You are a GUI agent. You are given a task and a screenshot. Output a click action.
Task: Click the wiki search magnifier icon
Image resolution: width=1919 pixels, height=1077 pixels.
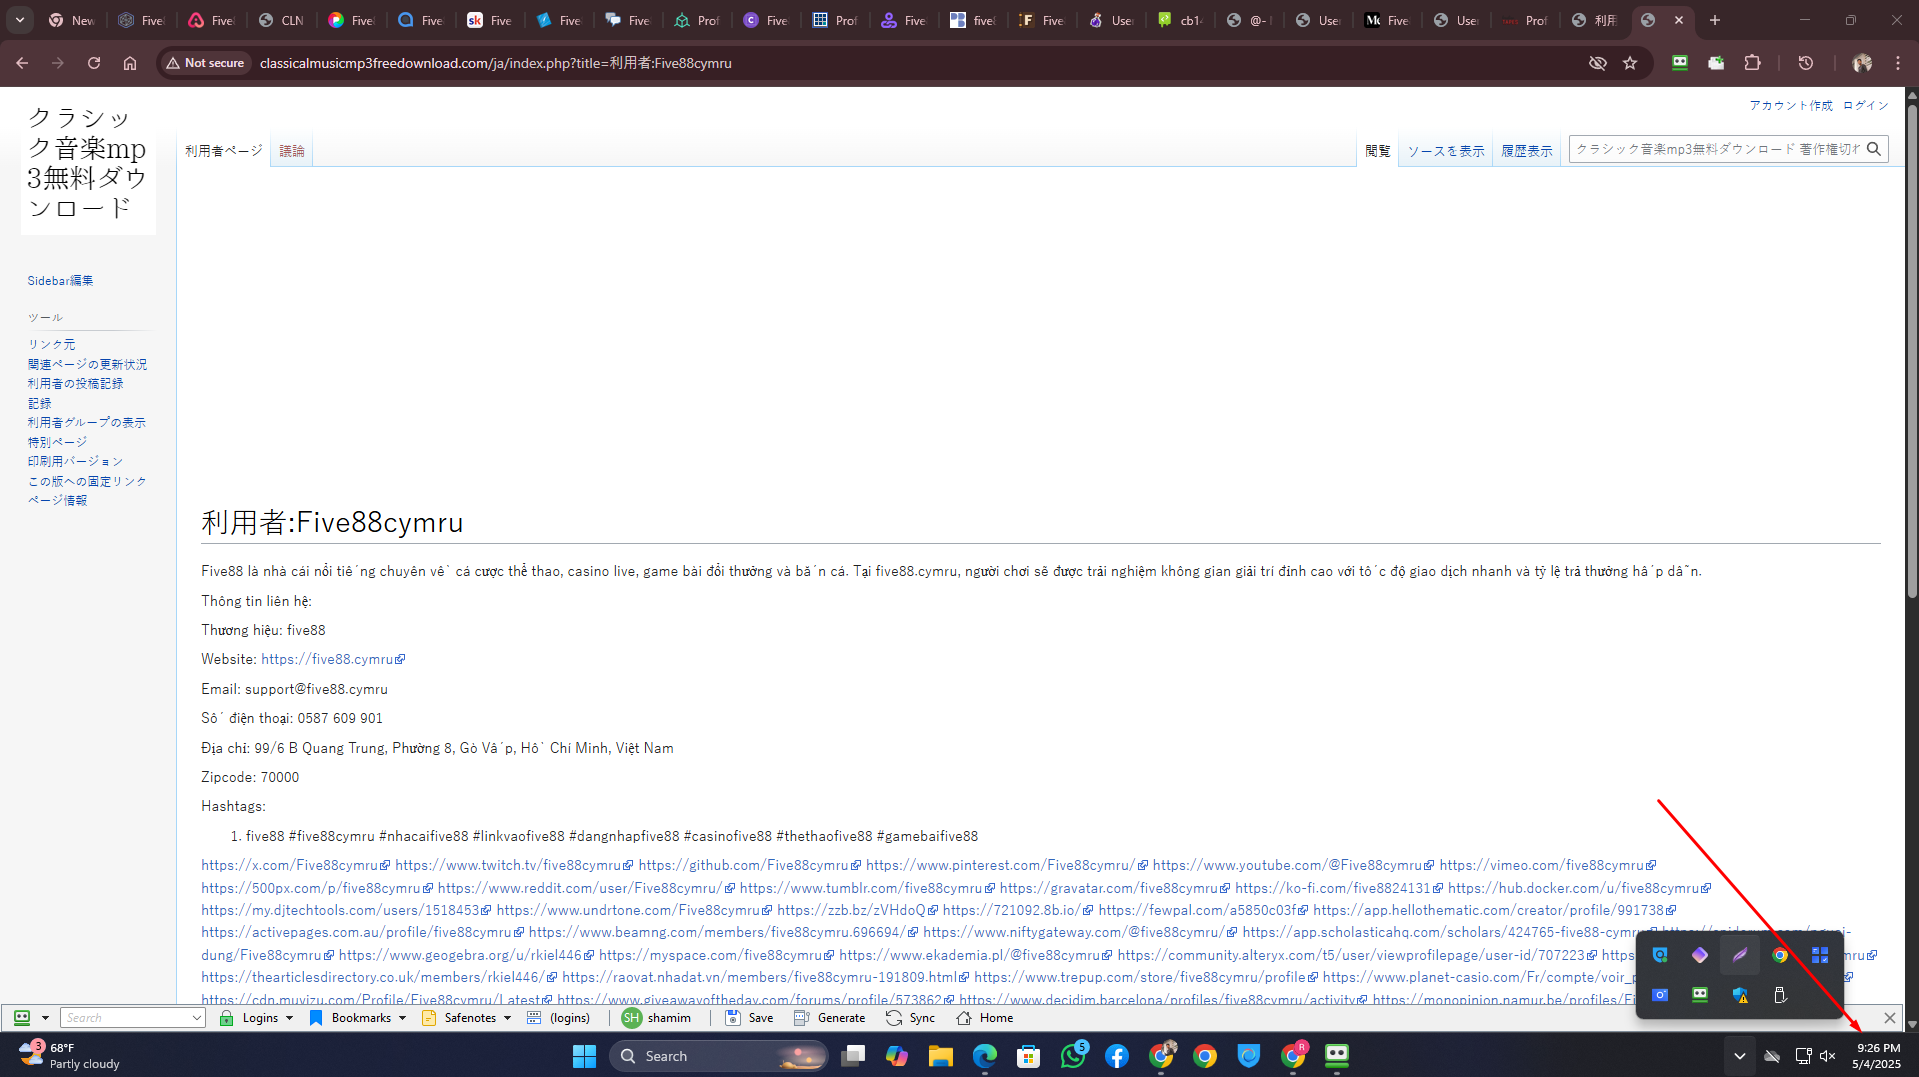click(x=1874, y=149)
